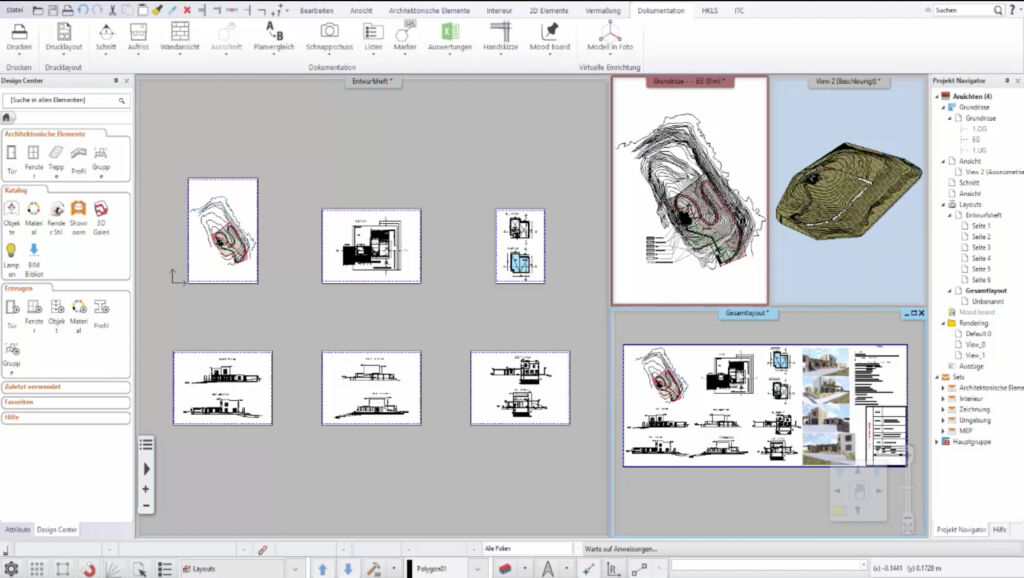Click the settings gear in bottom toolbar
The image size is (1024, 578).
[11, 569]
